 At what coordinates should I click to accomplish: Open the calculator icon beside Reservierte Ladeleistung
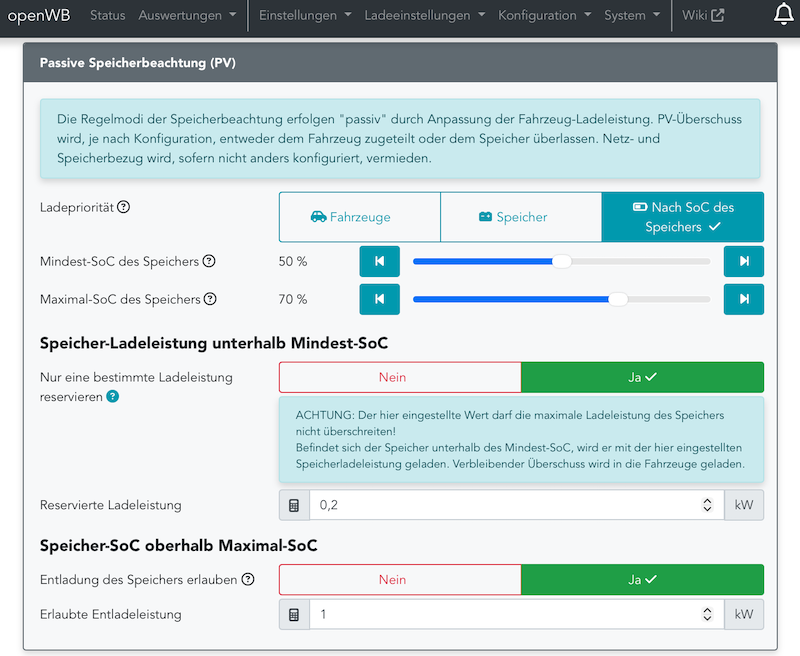click(x=293, y=505)
